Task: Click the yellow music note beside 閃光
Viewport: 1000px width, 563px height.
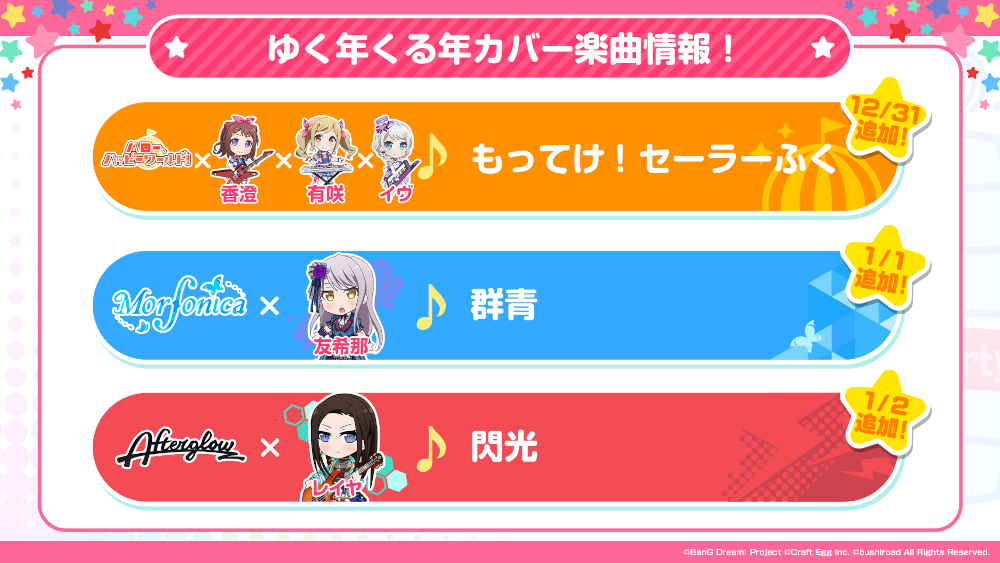Action: 431,448
